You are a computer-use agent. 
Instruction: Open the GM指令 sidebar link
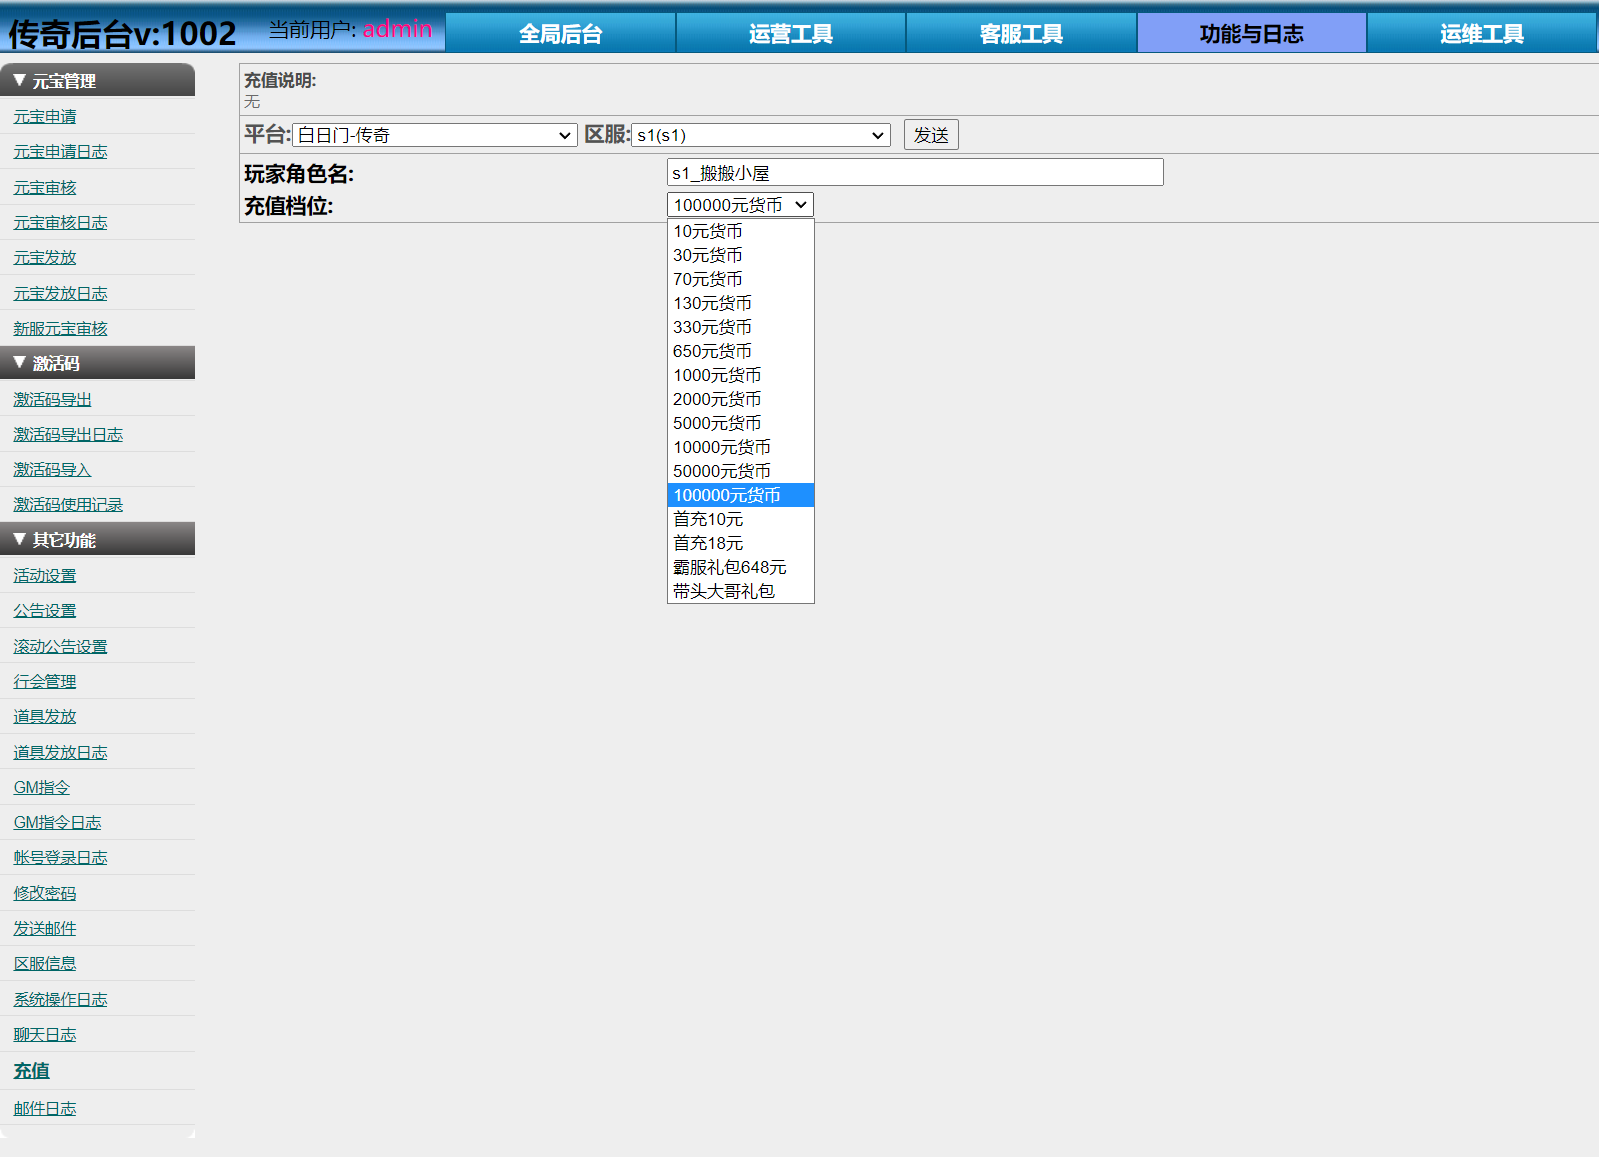(42, 788)
